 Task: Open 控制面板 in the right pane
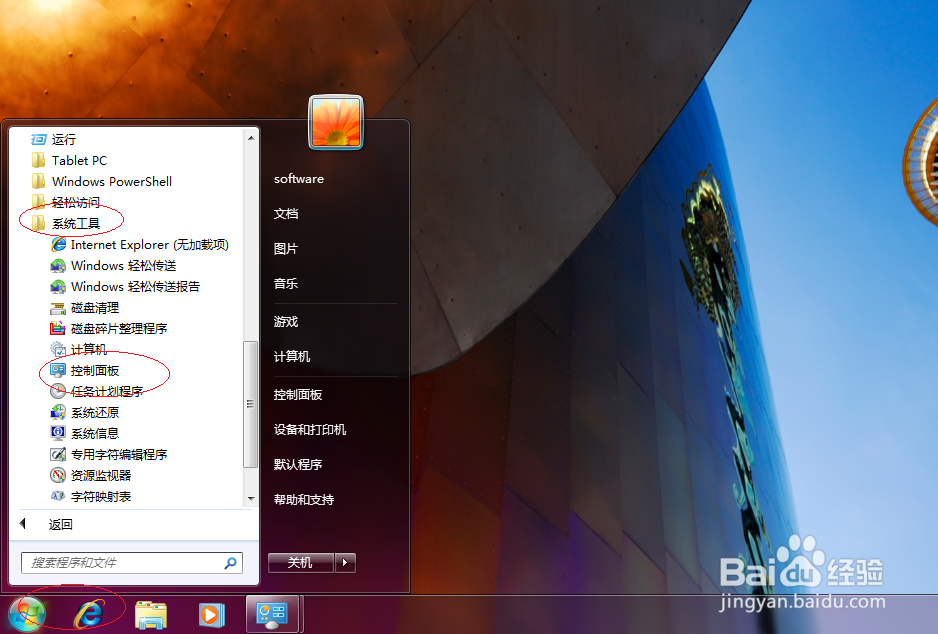click(x=298, y=395)
